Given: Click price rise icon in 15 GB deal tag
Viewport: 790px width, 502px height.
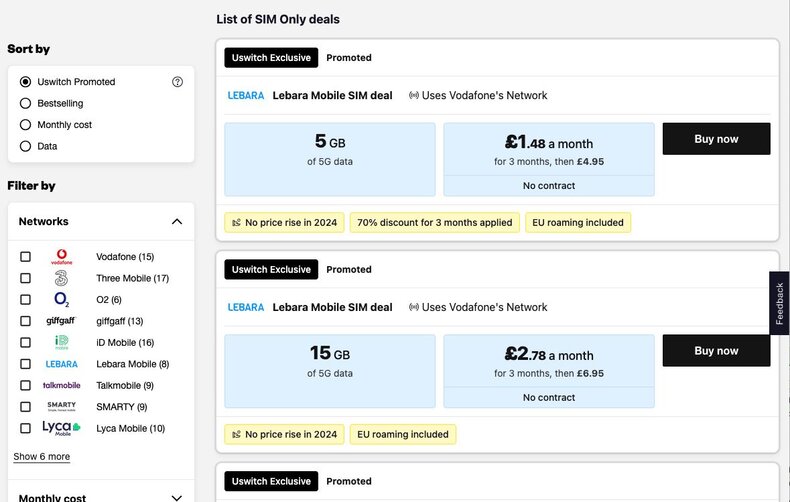Looking at the screenshot, I should click(x=236, y=434).
